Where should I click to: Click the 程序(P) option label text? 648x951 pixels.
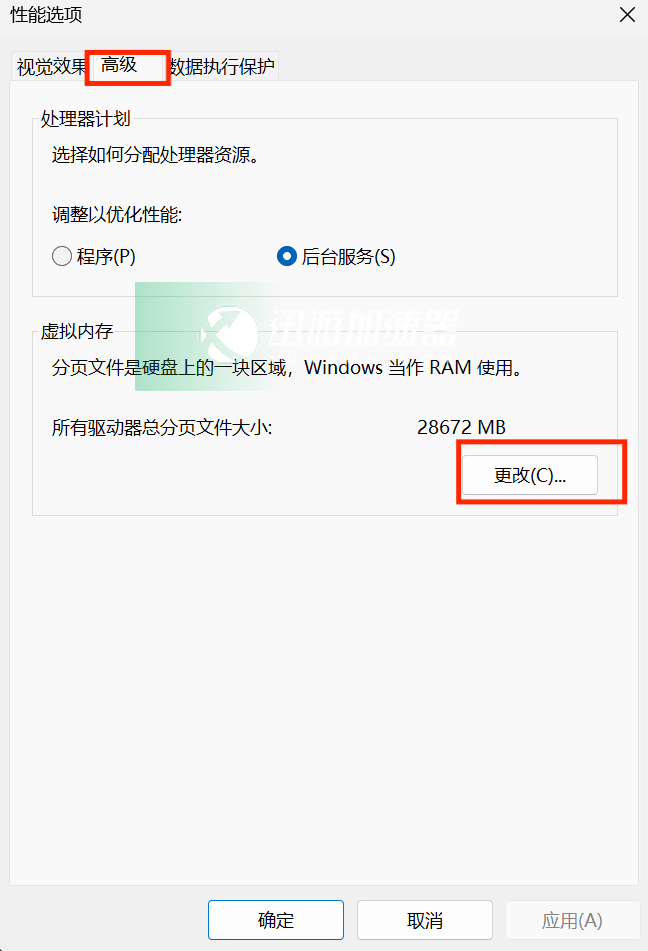click(x=106, y=257)
